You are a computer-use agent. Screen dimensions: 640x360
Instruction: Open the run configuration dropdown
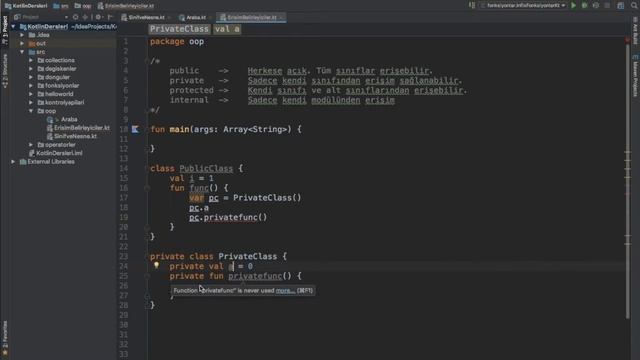tap(523, 6)
